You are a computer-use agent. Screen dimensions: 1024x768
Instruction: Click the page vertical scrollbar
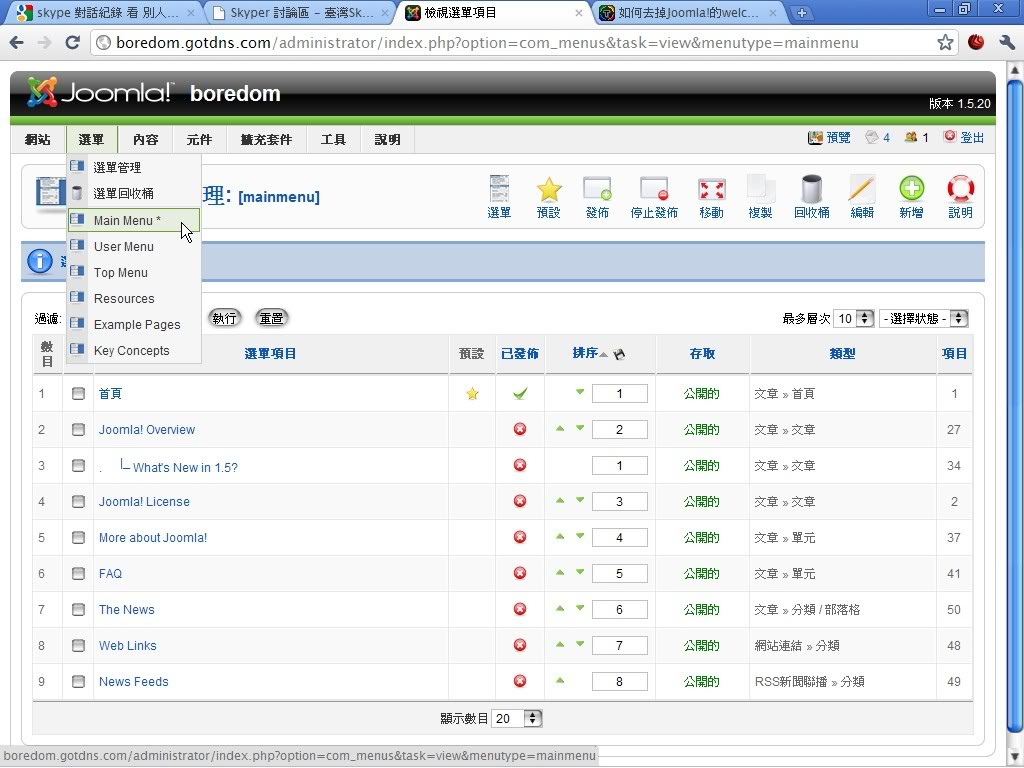tap(1014, 405)
